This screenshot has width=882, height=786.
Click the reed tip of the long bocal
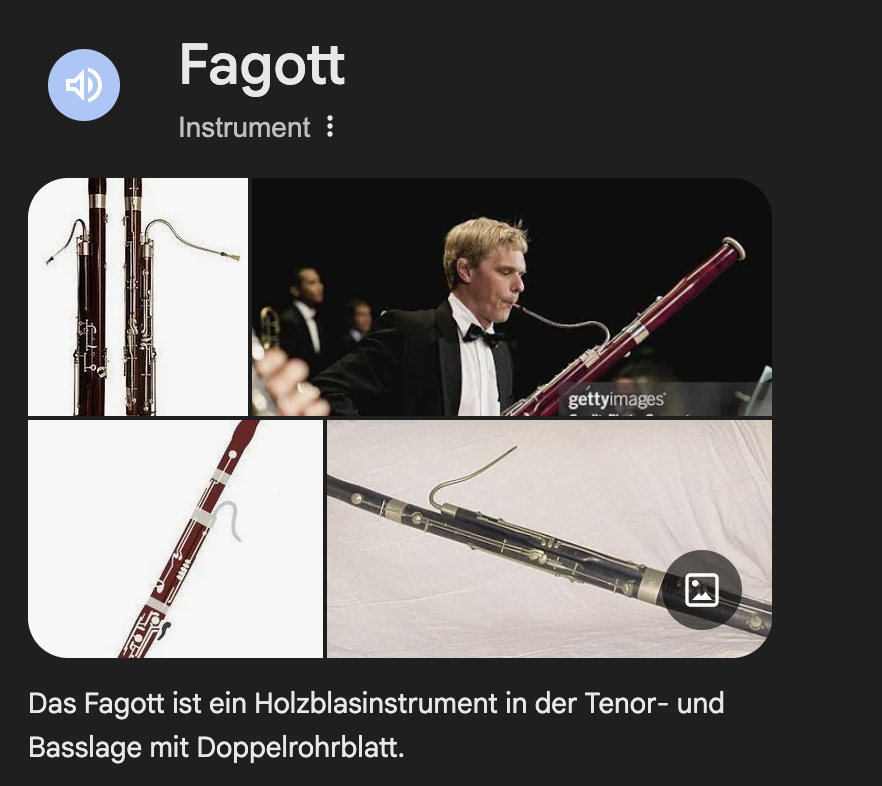pyautogui.click(x=231, y=257)
